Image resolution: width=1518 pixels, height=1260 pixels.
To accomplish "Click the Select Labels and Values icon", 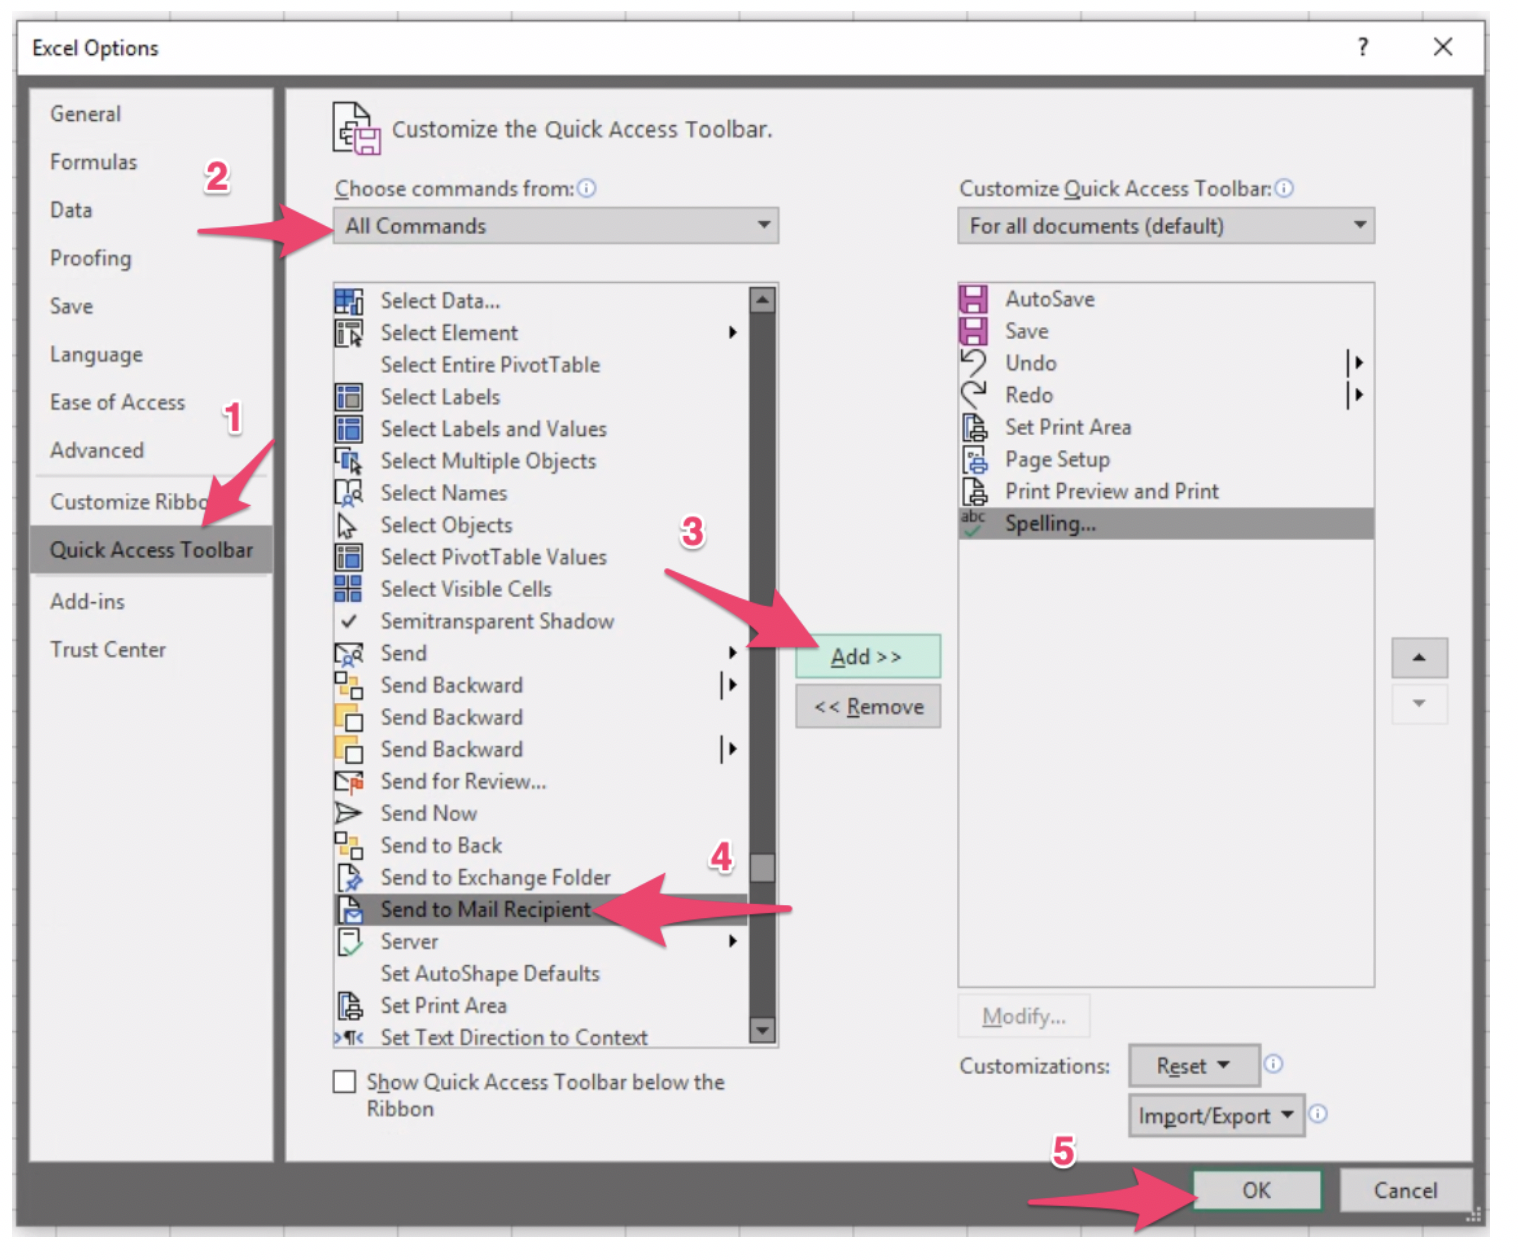I will (x=348, y=429).
